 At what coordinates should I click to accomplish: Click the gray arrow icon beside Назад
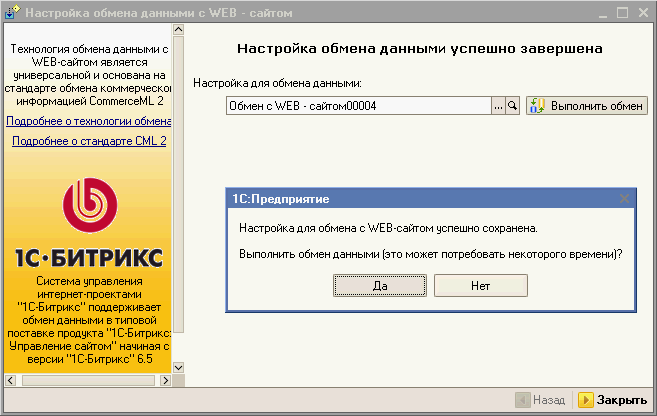pyautogui.click(x=522, y=400)
